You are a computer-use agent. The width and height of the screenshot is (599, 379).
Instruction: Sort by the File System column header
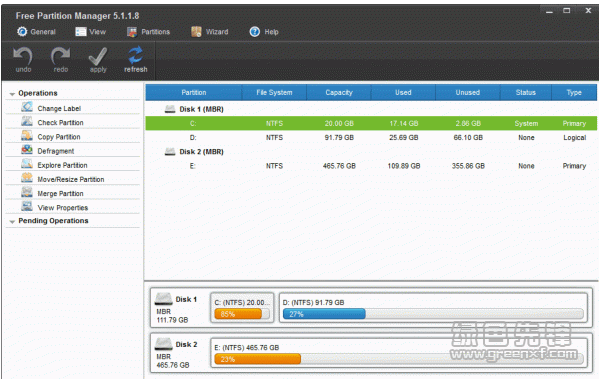(x=274, y=92)
